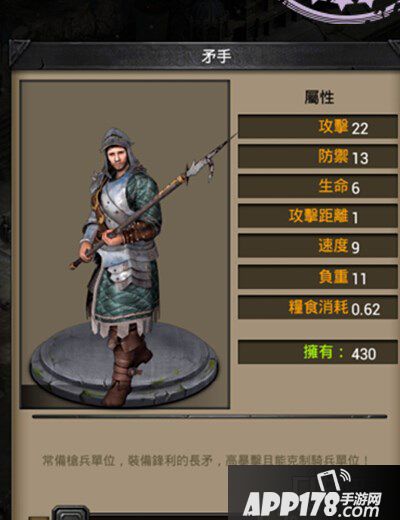Select the 攻擊距離 1 attribute row
This screenshot has height=520, width=400.
[x=318, y=216]
